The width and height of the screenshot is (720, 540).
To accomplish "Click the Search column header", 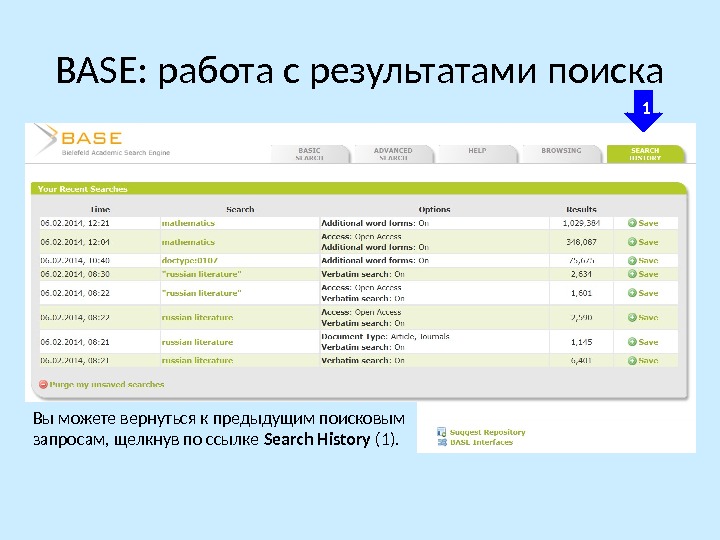I will point(240,209).
